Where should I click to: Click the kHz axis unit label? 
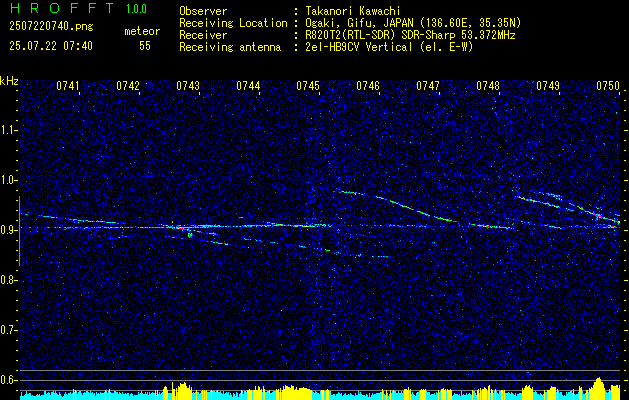click(x=9, y=81)
